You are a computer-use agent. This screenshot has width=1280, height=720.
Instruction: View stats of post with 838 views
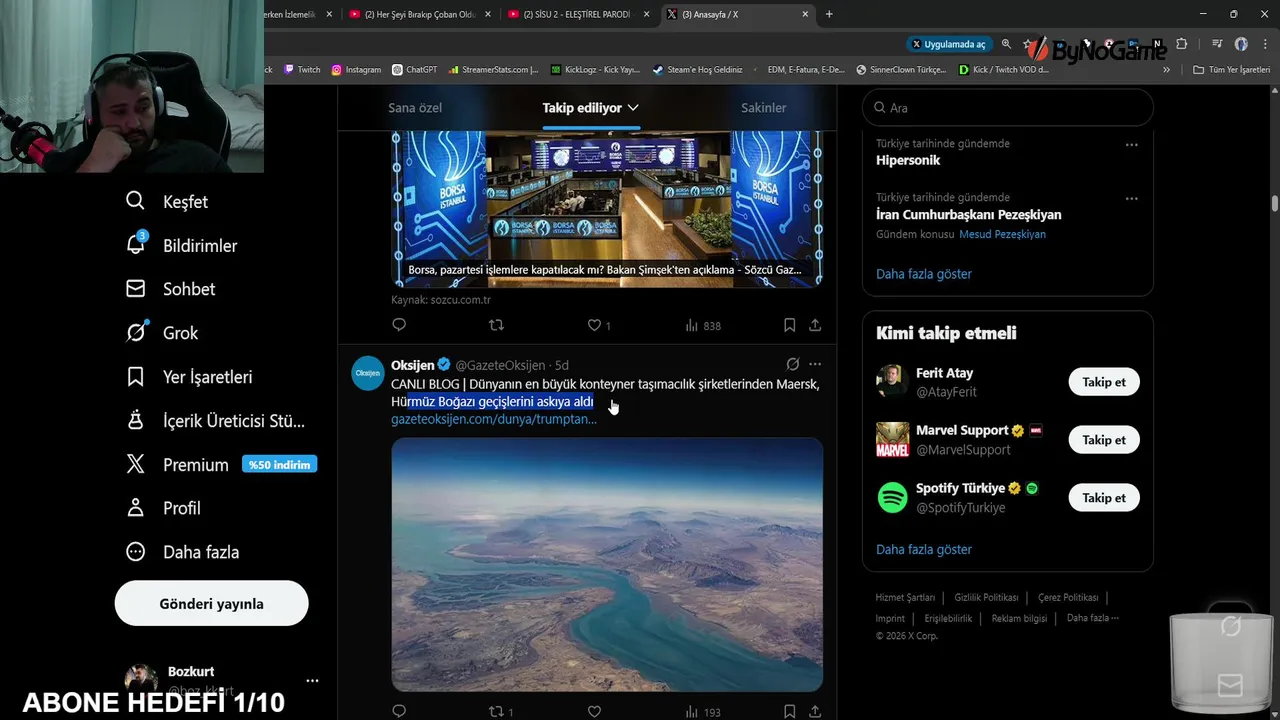pos(703,325)
